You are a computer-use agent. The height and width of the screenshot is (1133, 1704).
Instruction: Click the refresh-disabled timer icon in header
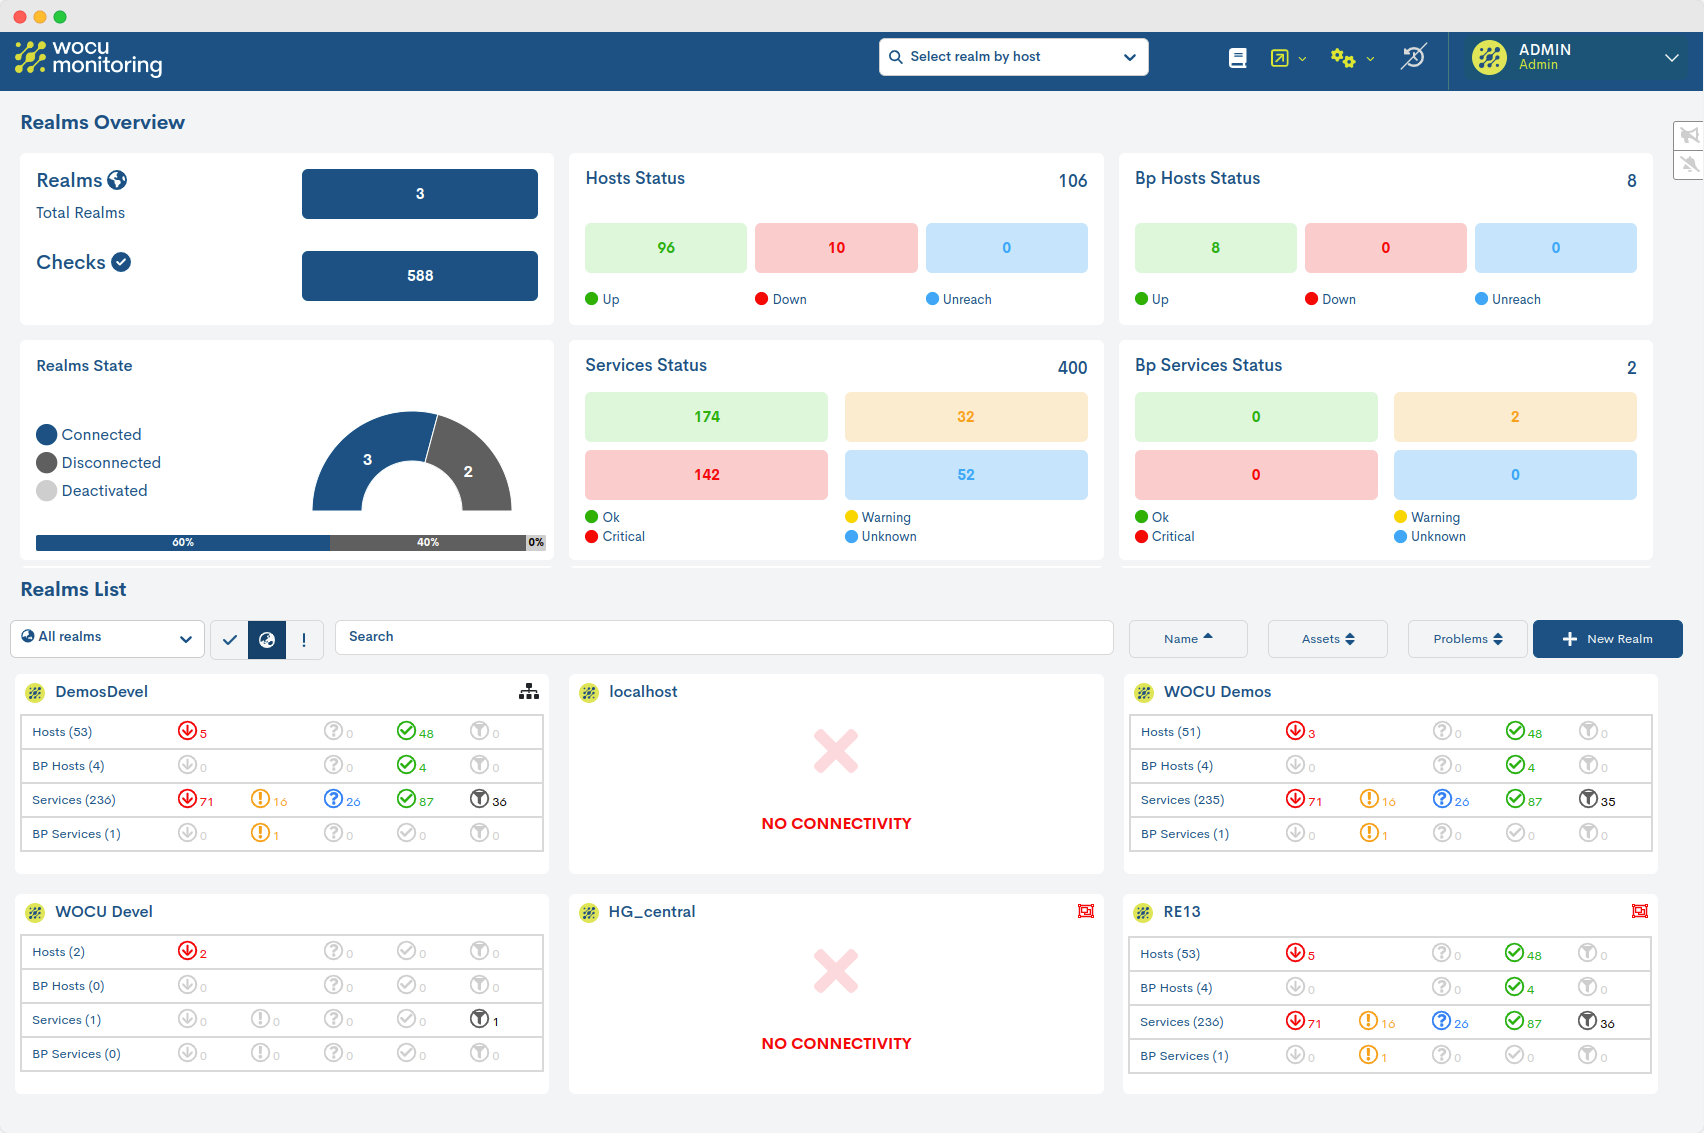point(1412,57)
